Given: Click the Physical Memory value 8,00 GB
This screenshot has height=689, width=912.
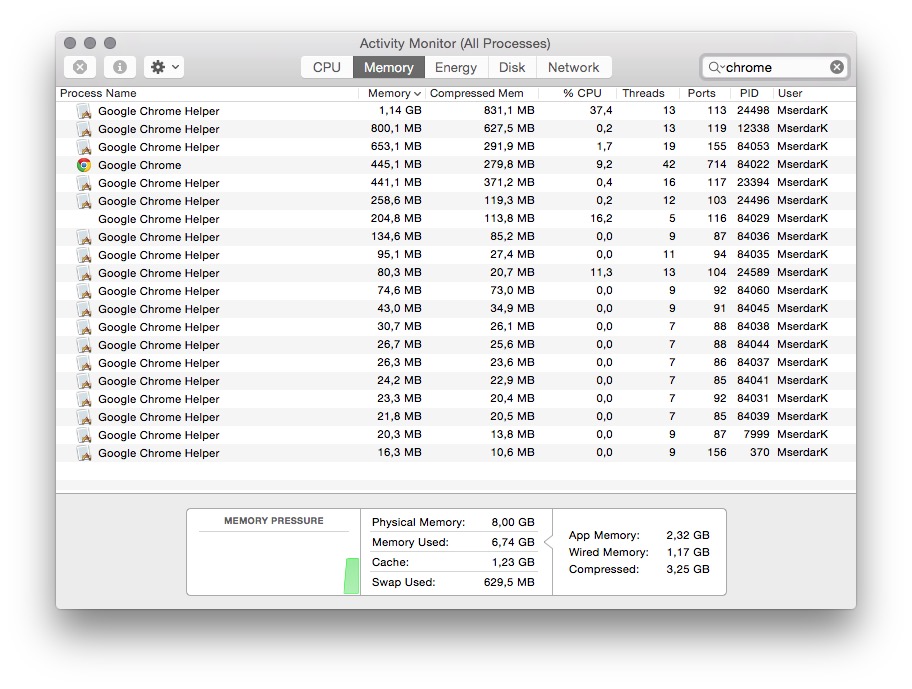Looking at the screenshot, I should pyautogui.click(x=513, y=522).
